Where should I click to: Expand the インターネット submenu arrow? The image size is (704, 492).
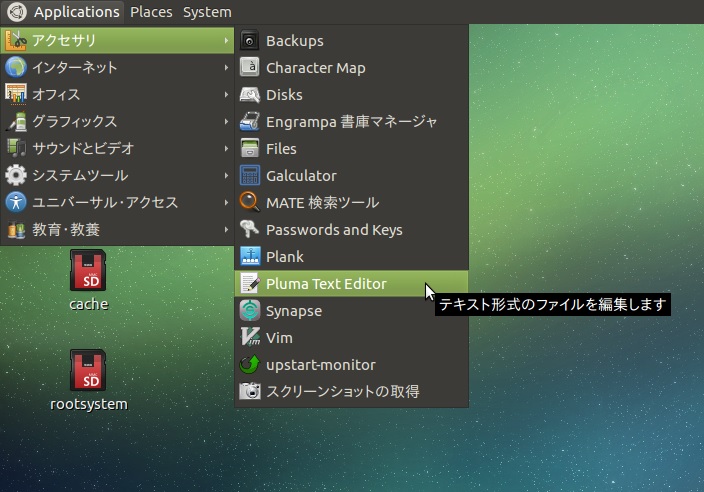(226, 67)
